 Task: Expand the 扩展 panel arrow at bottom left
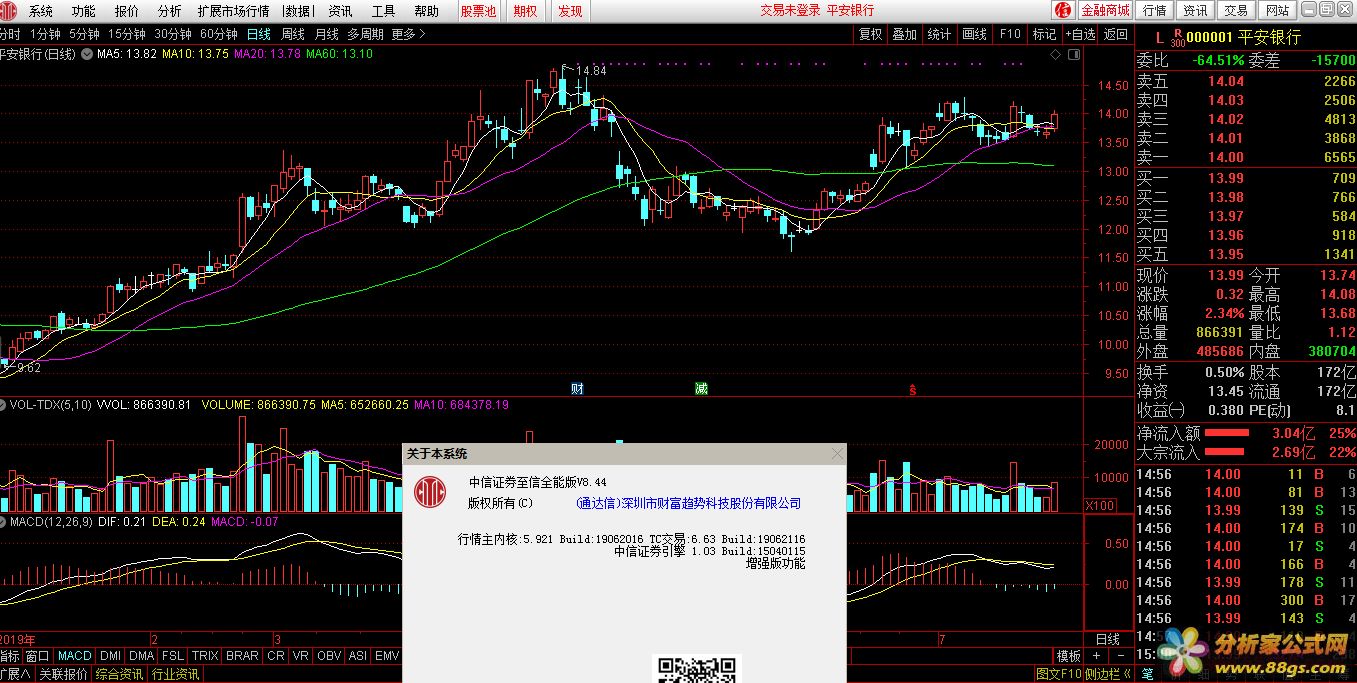tap(15, 675)
